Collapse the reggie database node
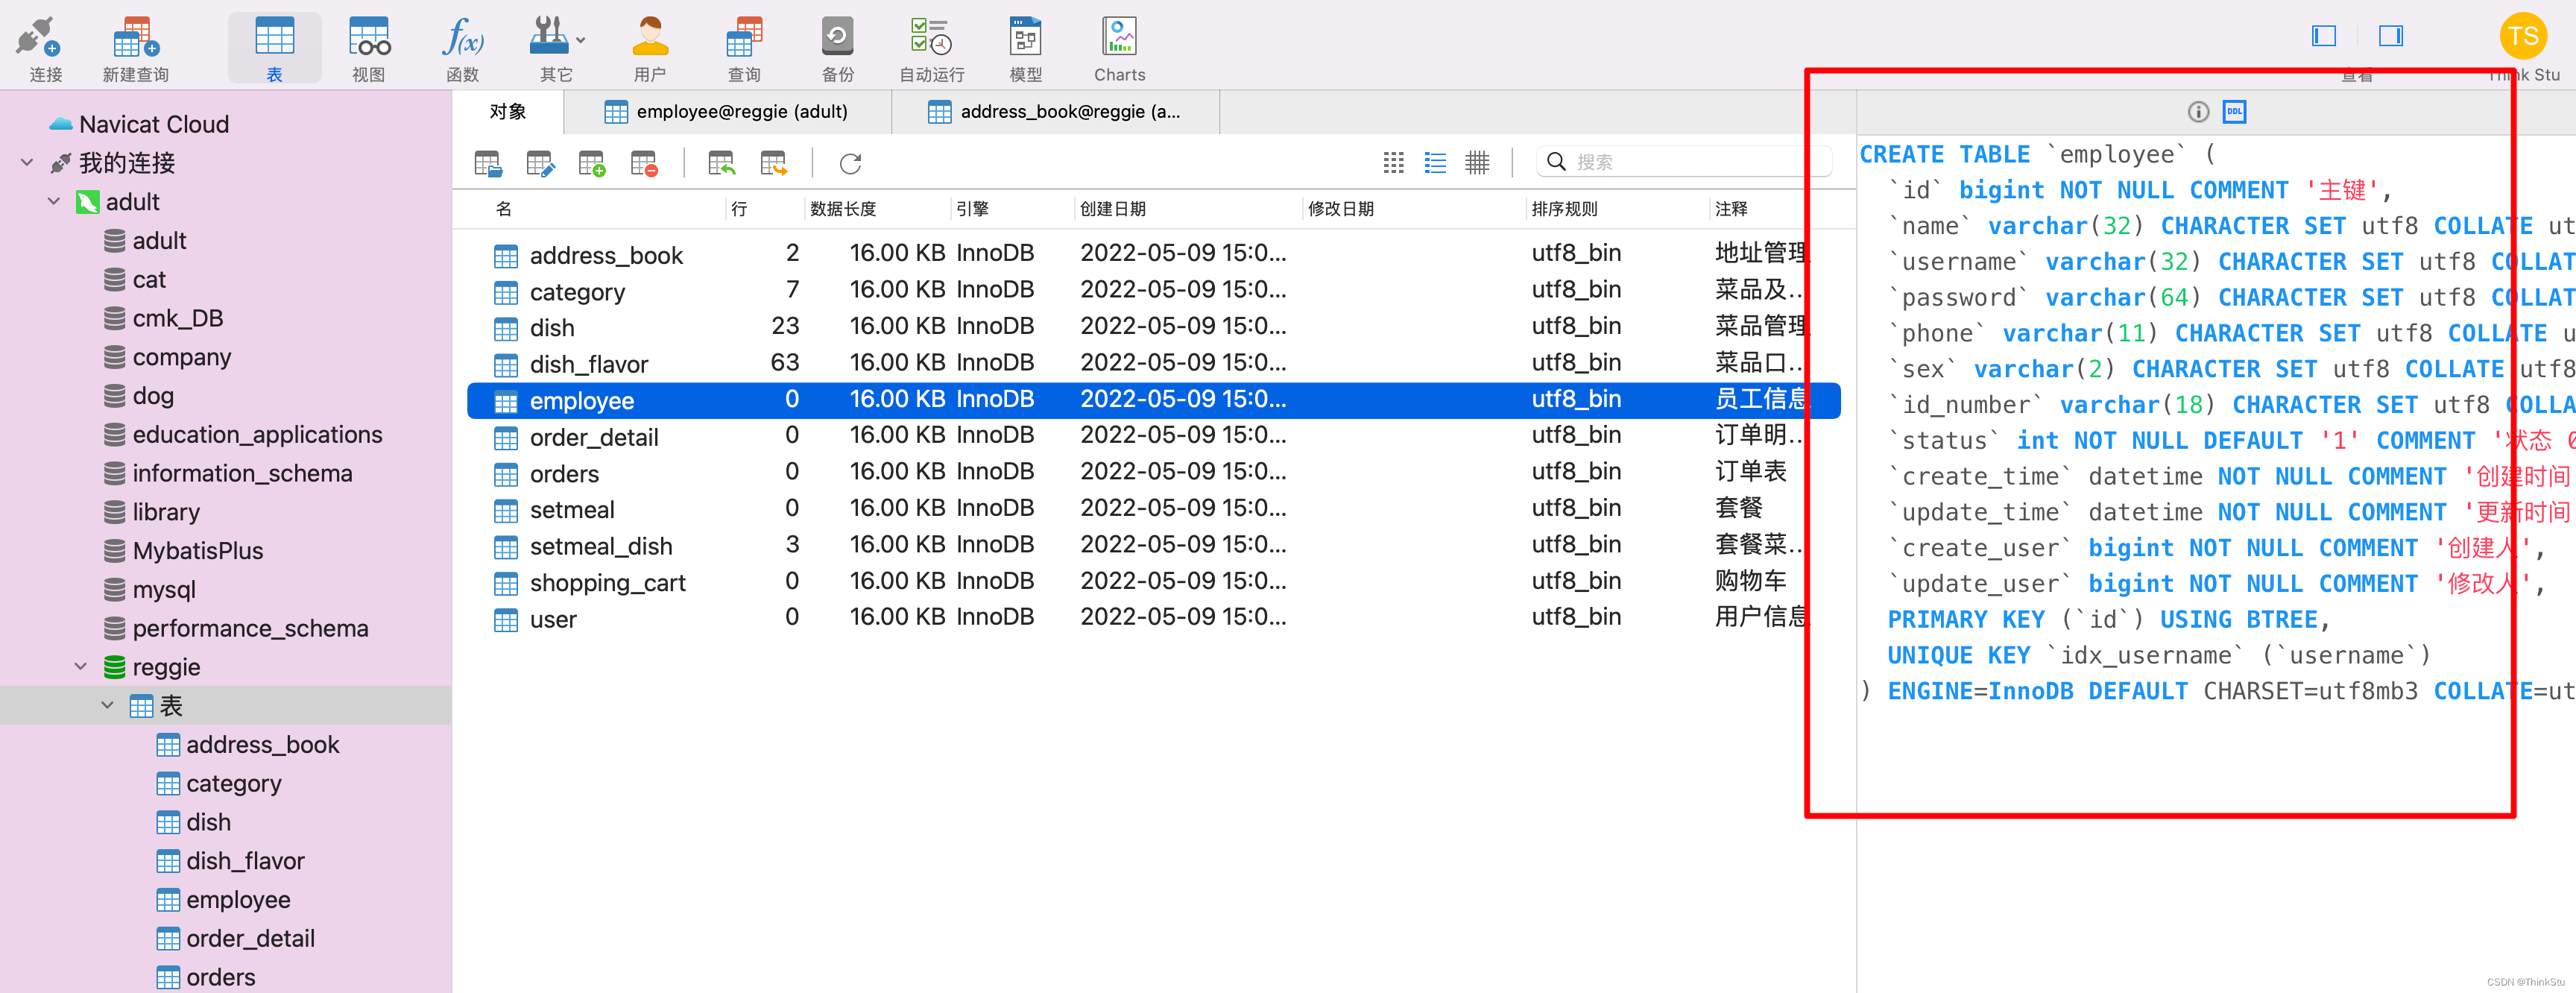Image resolution: width=2576 pixels, height=993 pixels. (x=81, y=667)
